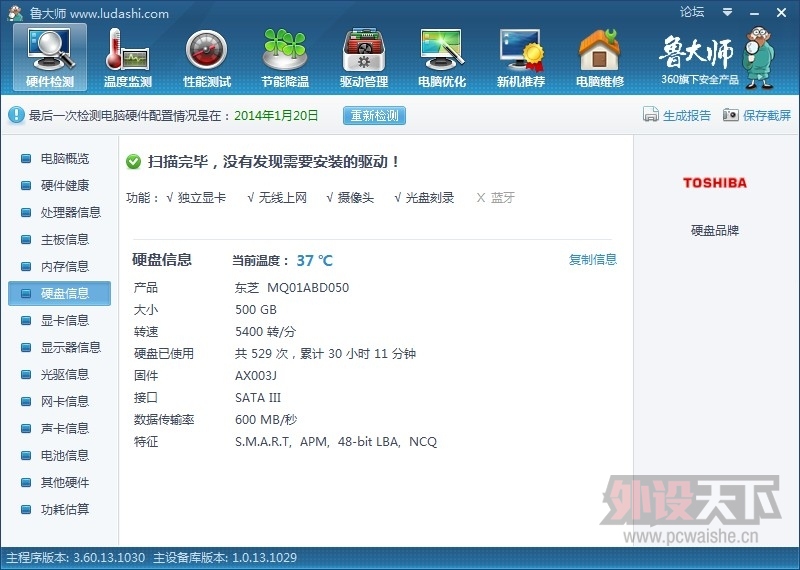
Task: Click the greyed-out 蓝牙 feature label
Action: pos(503,197)
